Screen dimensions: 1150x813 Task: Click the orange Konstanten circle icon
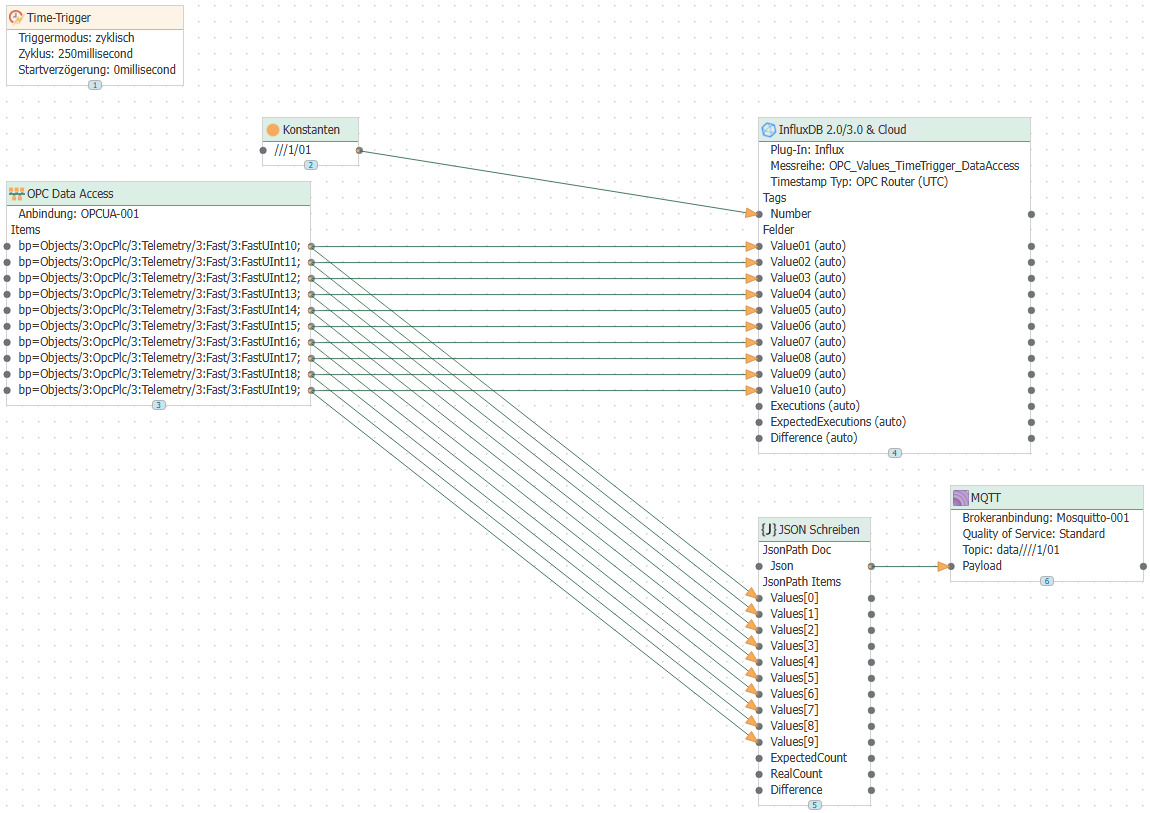(x=272, y=130)
